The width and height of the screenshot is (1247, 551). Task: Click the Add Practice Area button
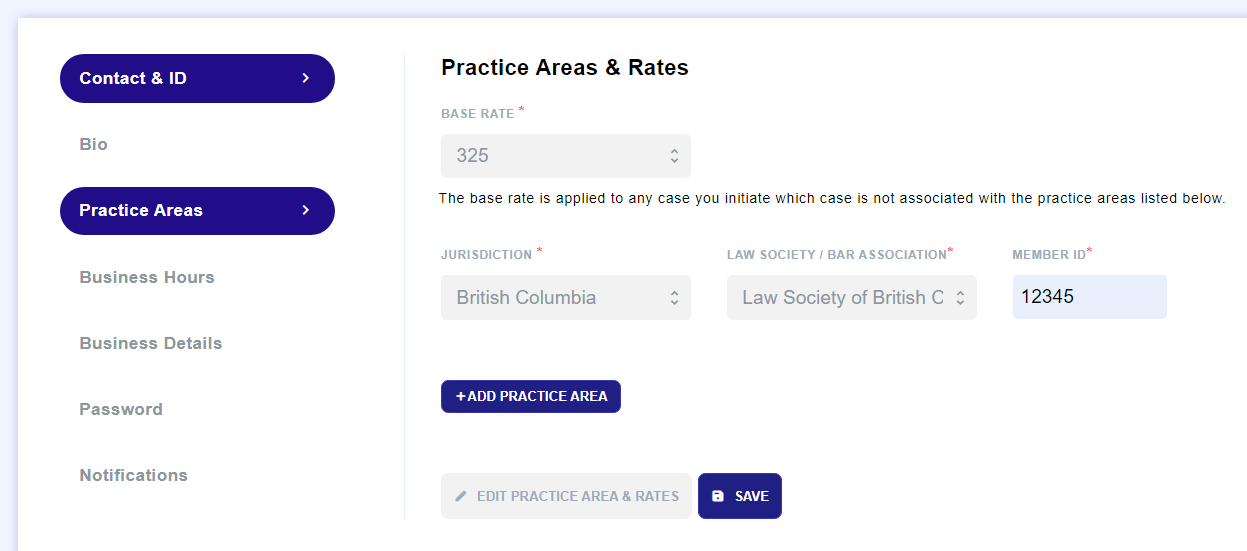[x=531, y=396]
